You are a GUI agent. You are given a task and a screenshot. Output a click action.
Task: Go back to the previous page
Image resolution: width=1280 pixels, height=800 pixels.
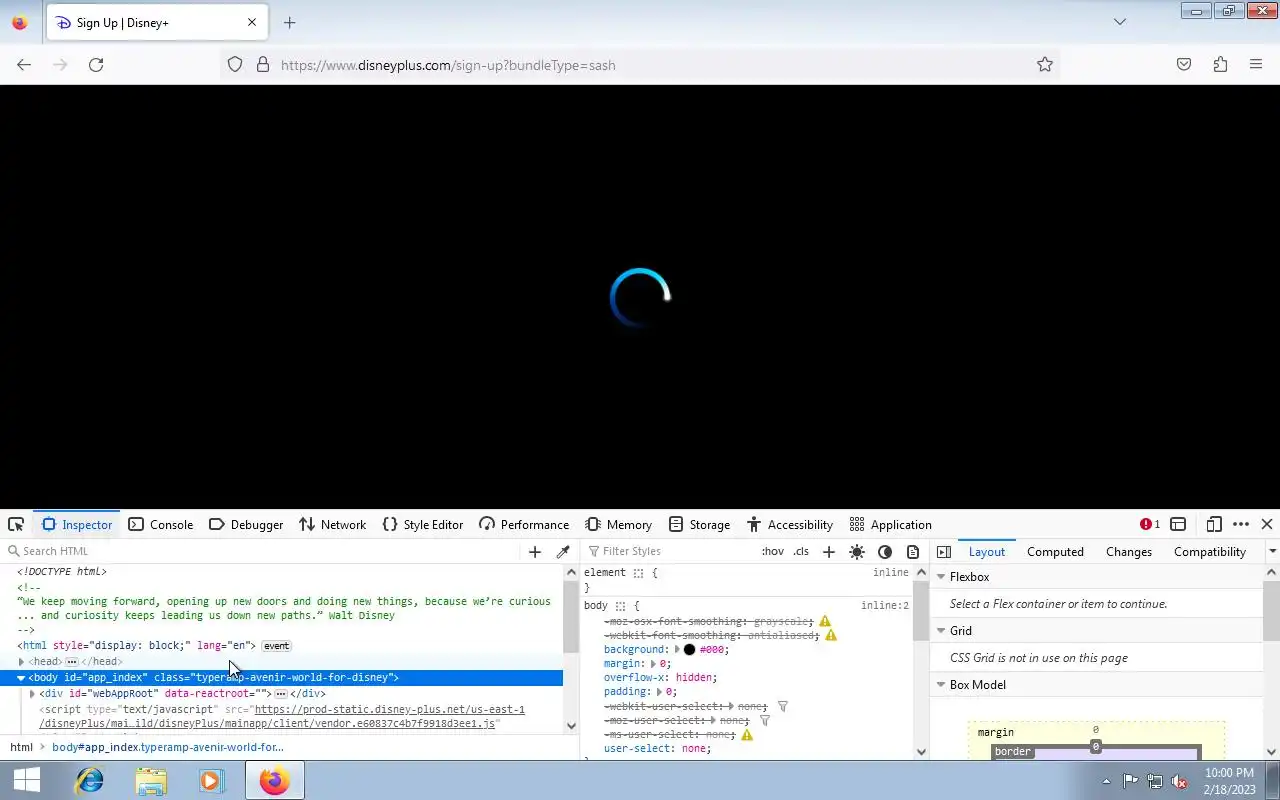[x=24, y=65]
